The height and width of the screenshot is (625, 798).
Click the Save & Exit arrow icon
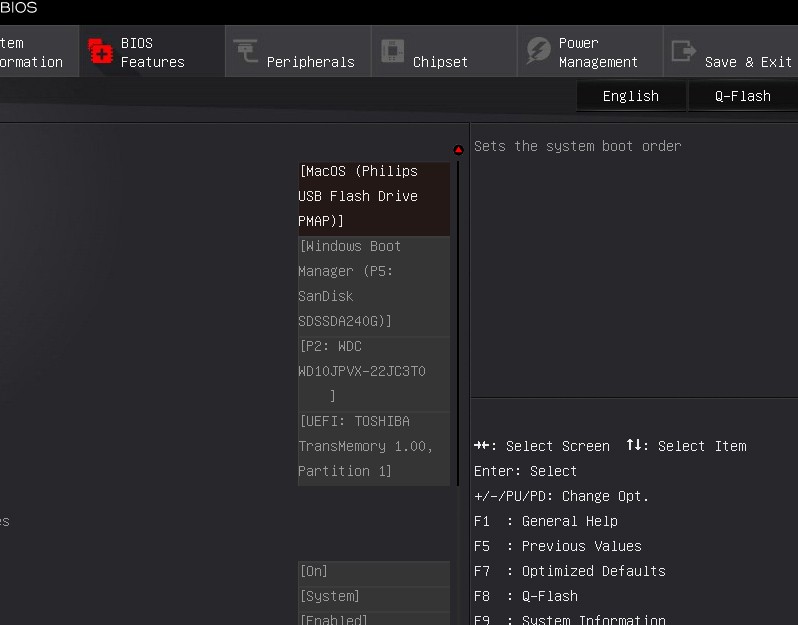(x=684, y=51)
